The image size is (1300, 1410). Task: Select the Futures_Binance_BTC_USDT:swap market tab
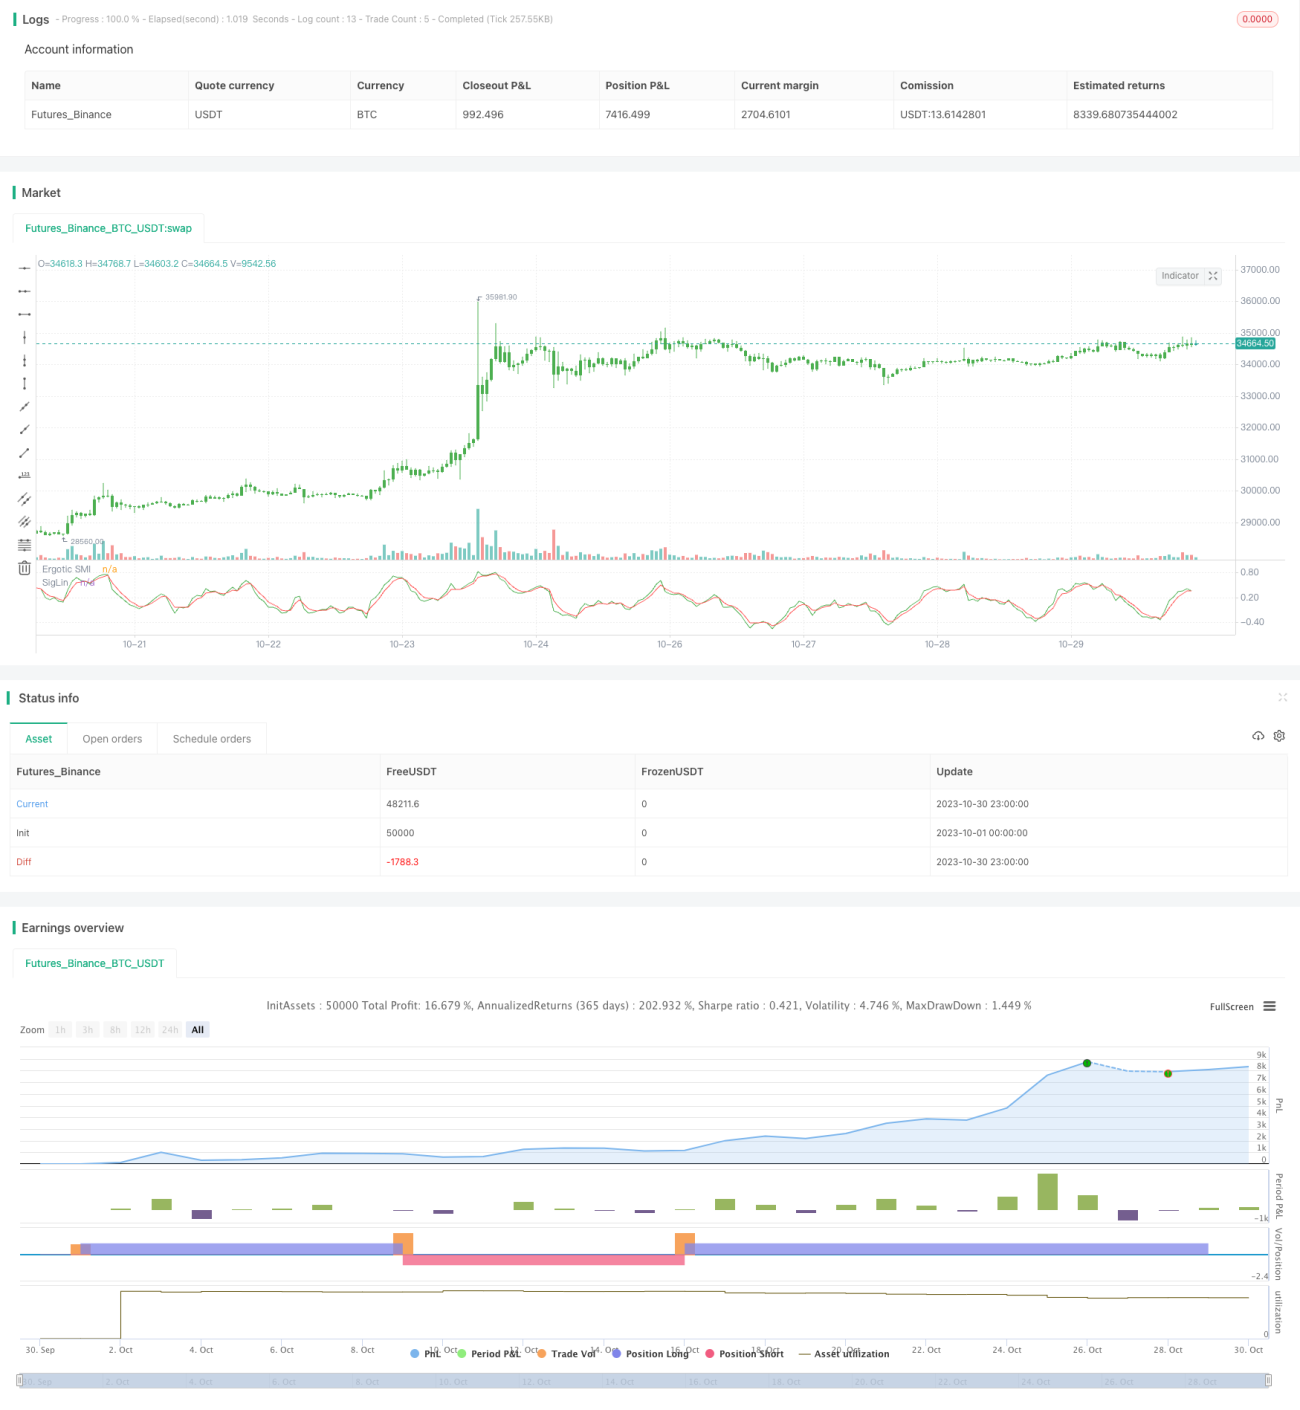click(x=108, y=228)
